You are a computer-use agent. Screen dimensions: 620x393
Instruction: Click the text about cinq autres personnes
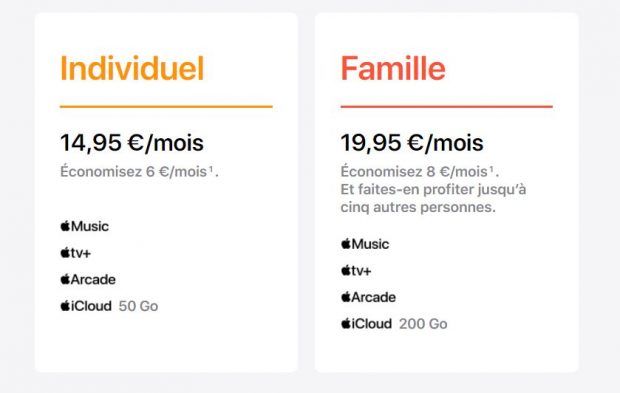[x=433, y=198]
